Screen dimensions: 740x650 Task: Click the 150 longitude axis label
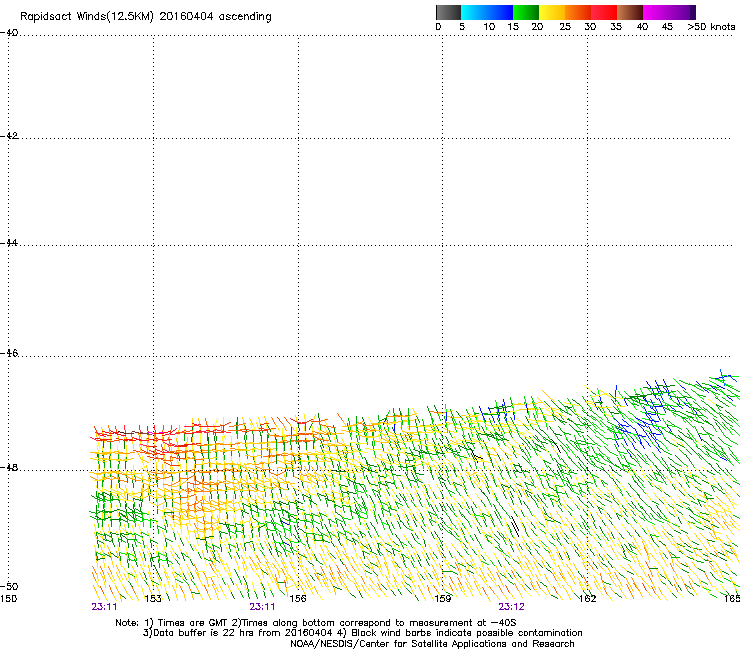[8, 599]
